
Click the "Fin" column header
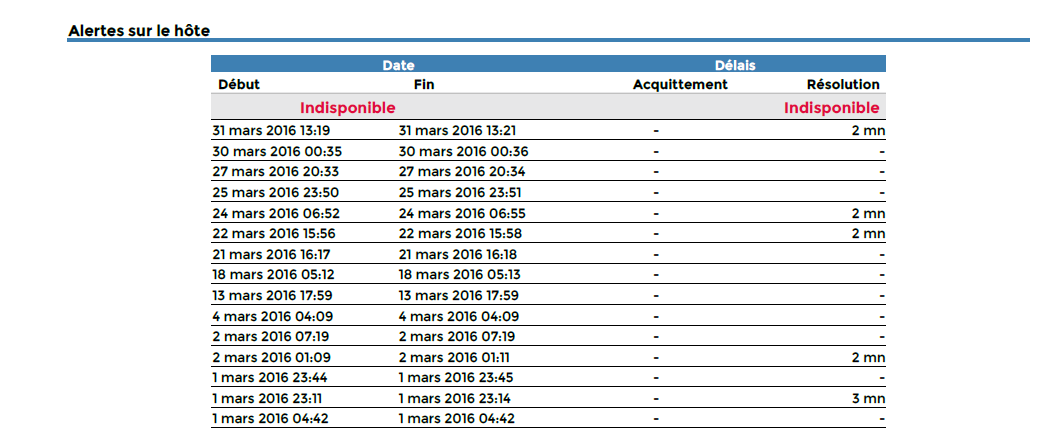(x=424, y=85)
